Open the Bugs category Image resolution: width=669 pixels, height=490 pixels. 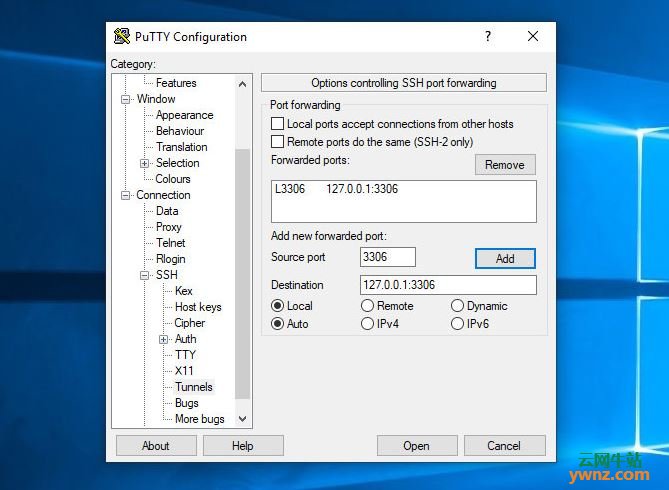[x=186, y=403]
